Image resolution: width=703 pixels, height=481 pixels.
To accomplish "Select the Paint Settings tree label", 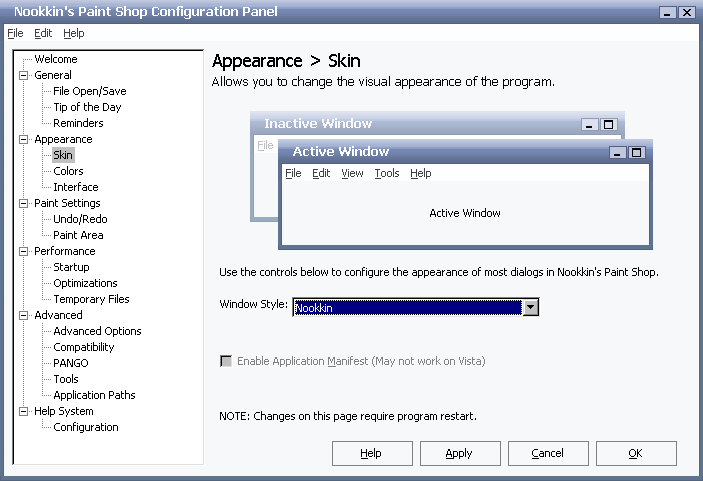I will (x=67, y=204).
